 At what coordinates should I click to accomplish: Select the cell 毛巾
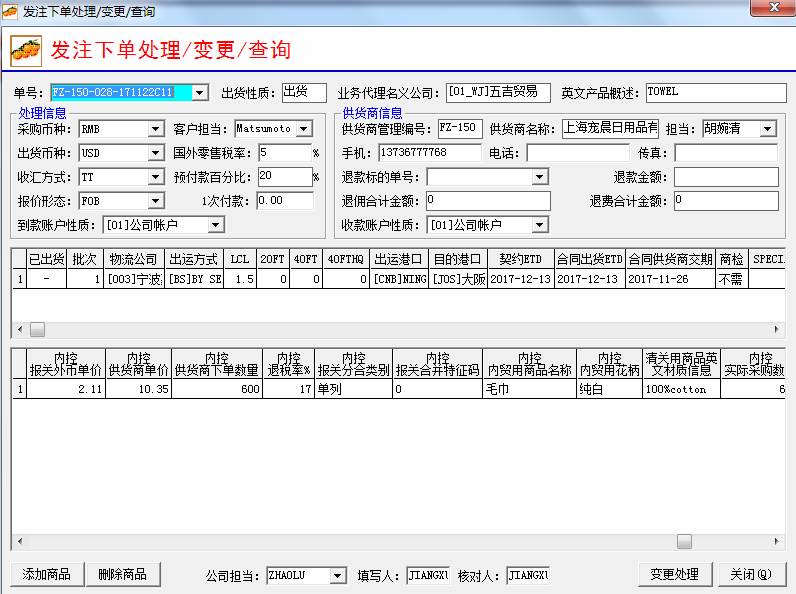(x=529, y=389)
